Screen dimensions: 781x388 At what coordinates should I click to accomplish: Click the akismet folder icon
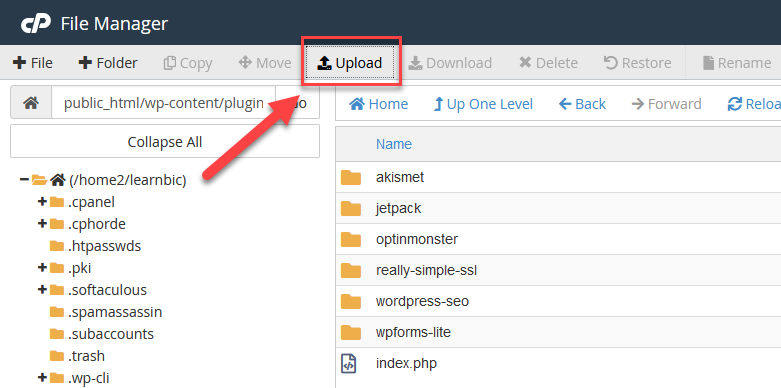click(x=351, y=177)
